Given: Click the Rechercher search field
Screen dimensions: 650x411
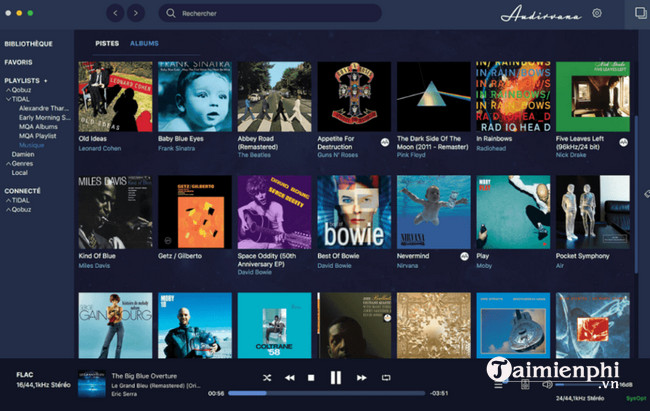Looking at the screenshot, I should (270, 13).
